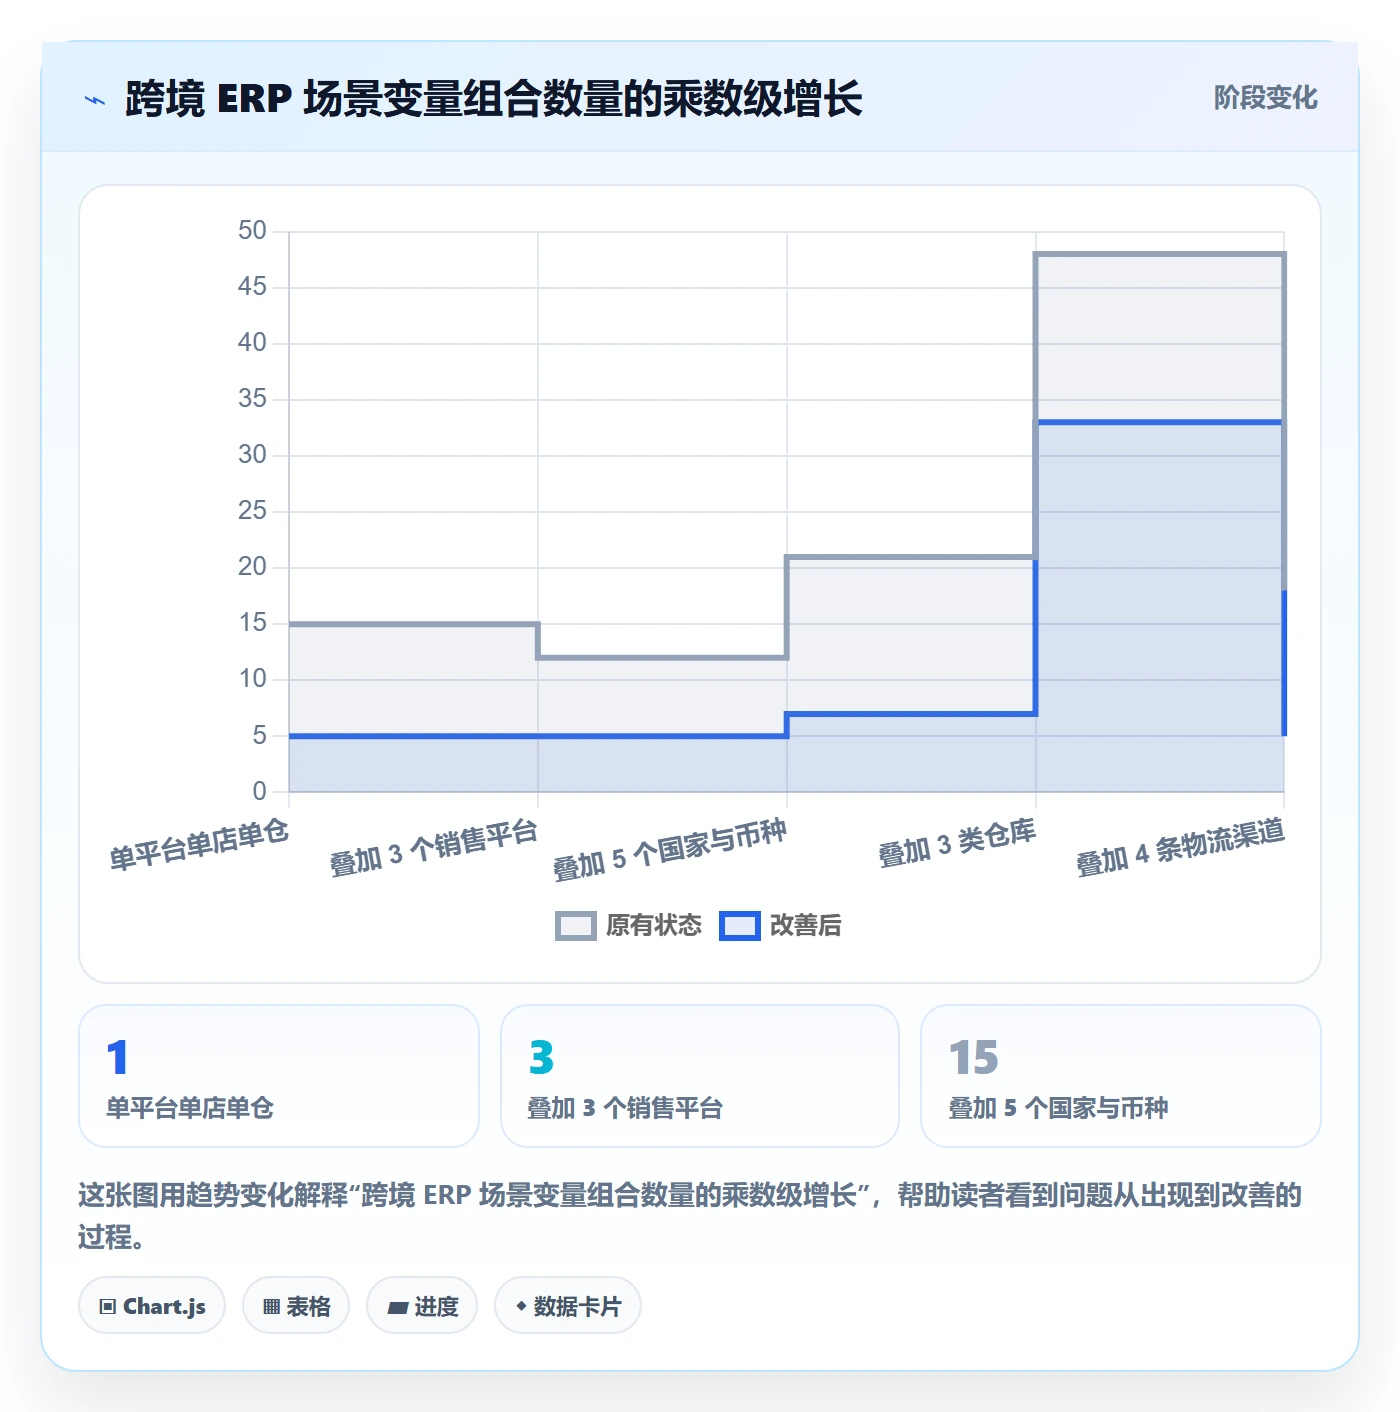Click the square icon in the Chart.js chip
Viewport: 1400px width, 1412px height.
point(108,1307)
